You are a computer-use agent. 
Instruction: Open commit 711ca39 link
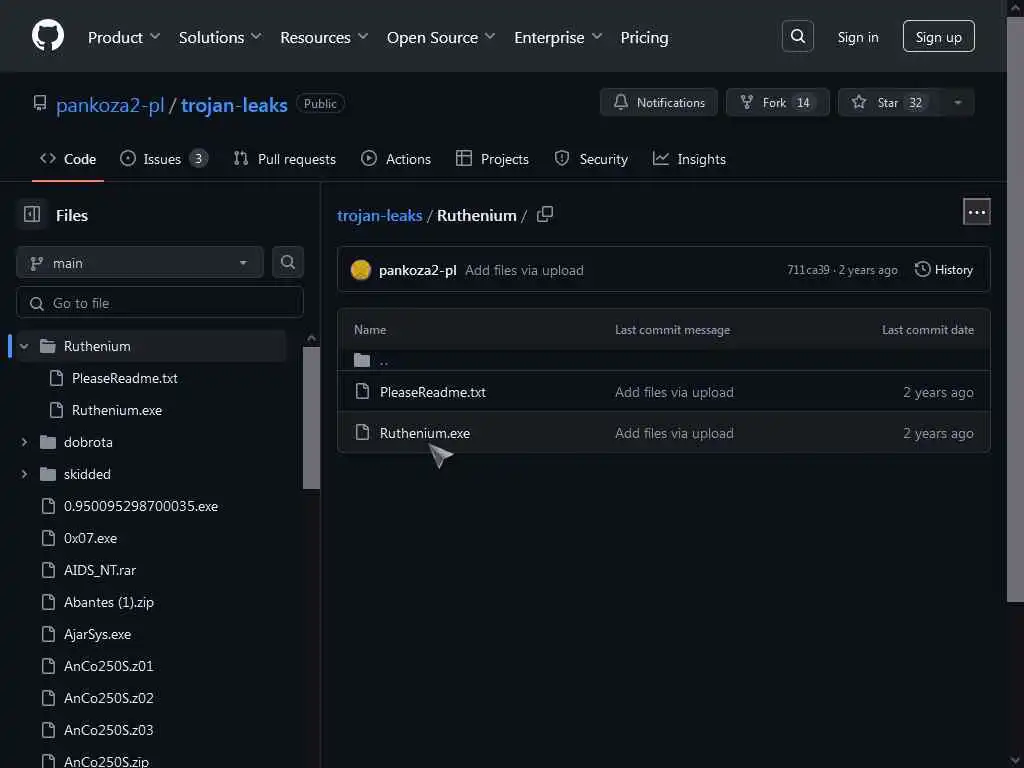tap(808, 270)
